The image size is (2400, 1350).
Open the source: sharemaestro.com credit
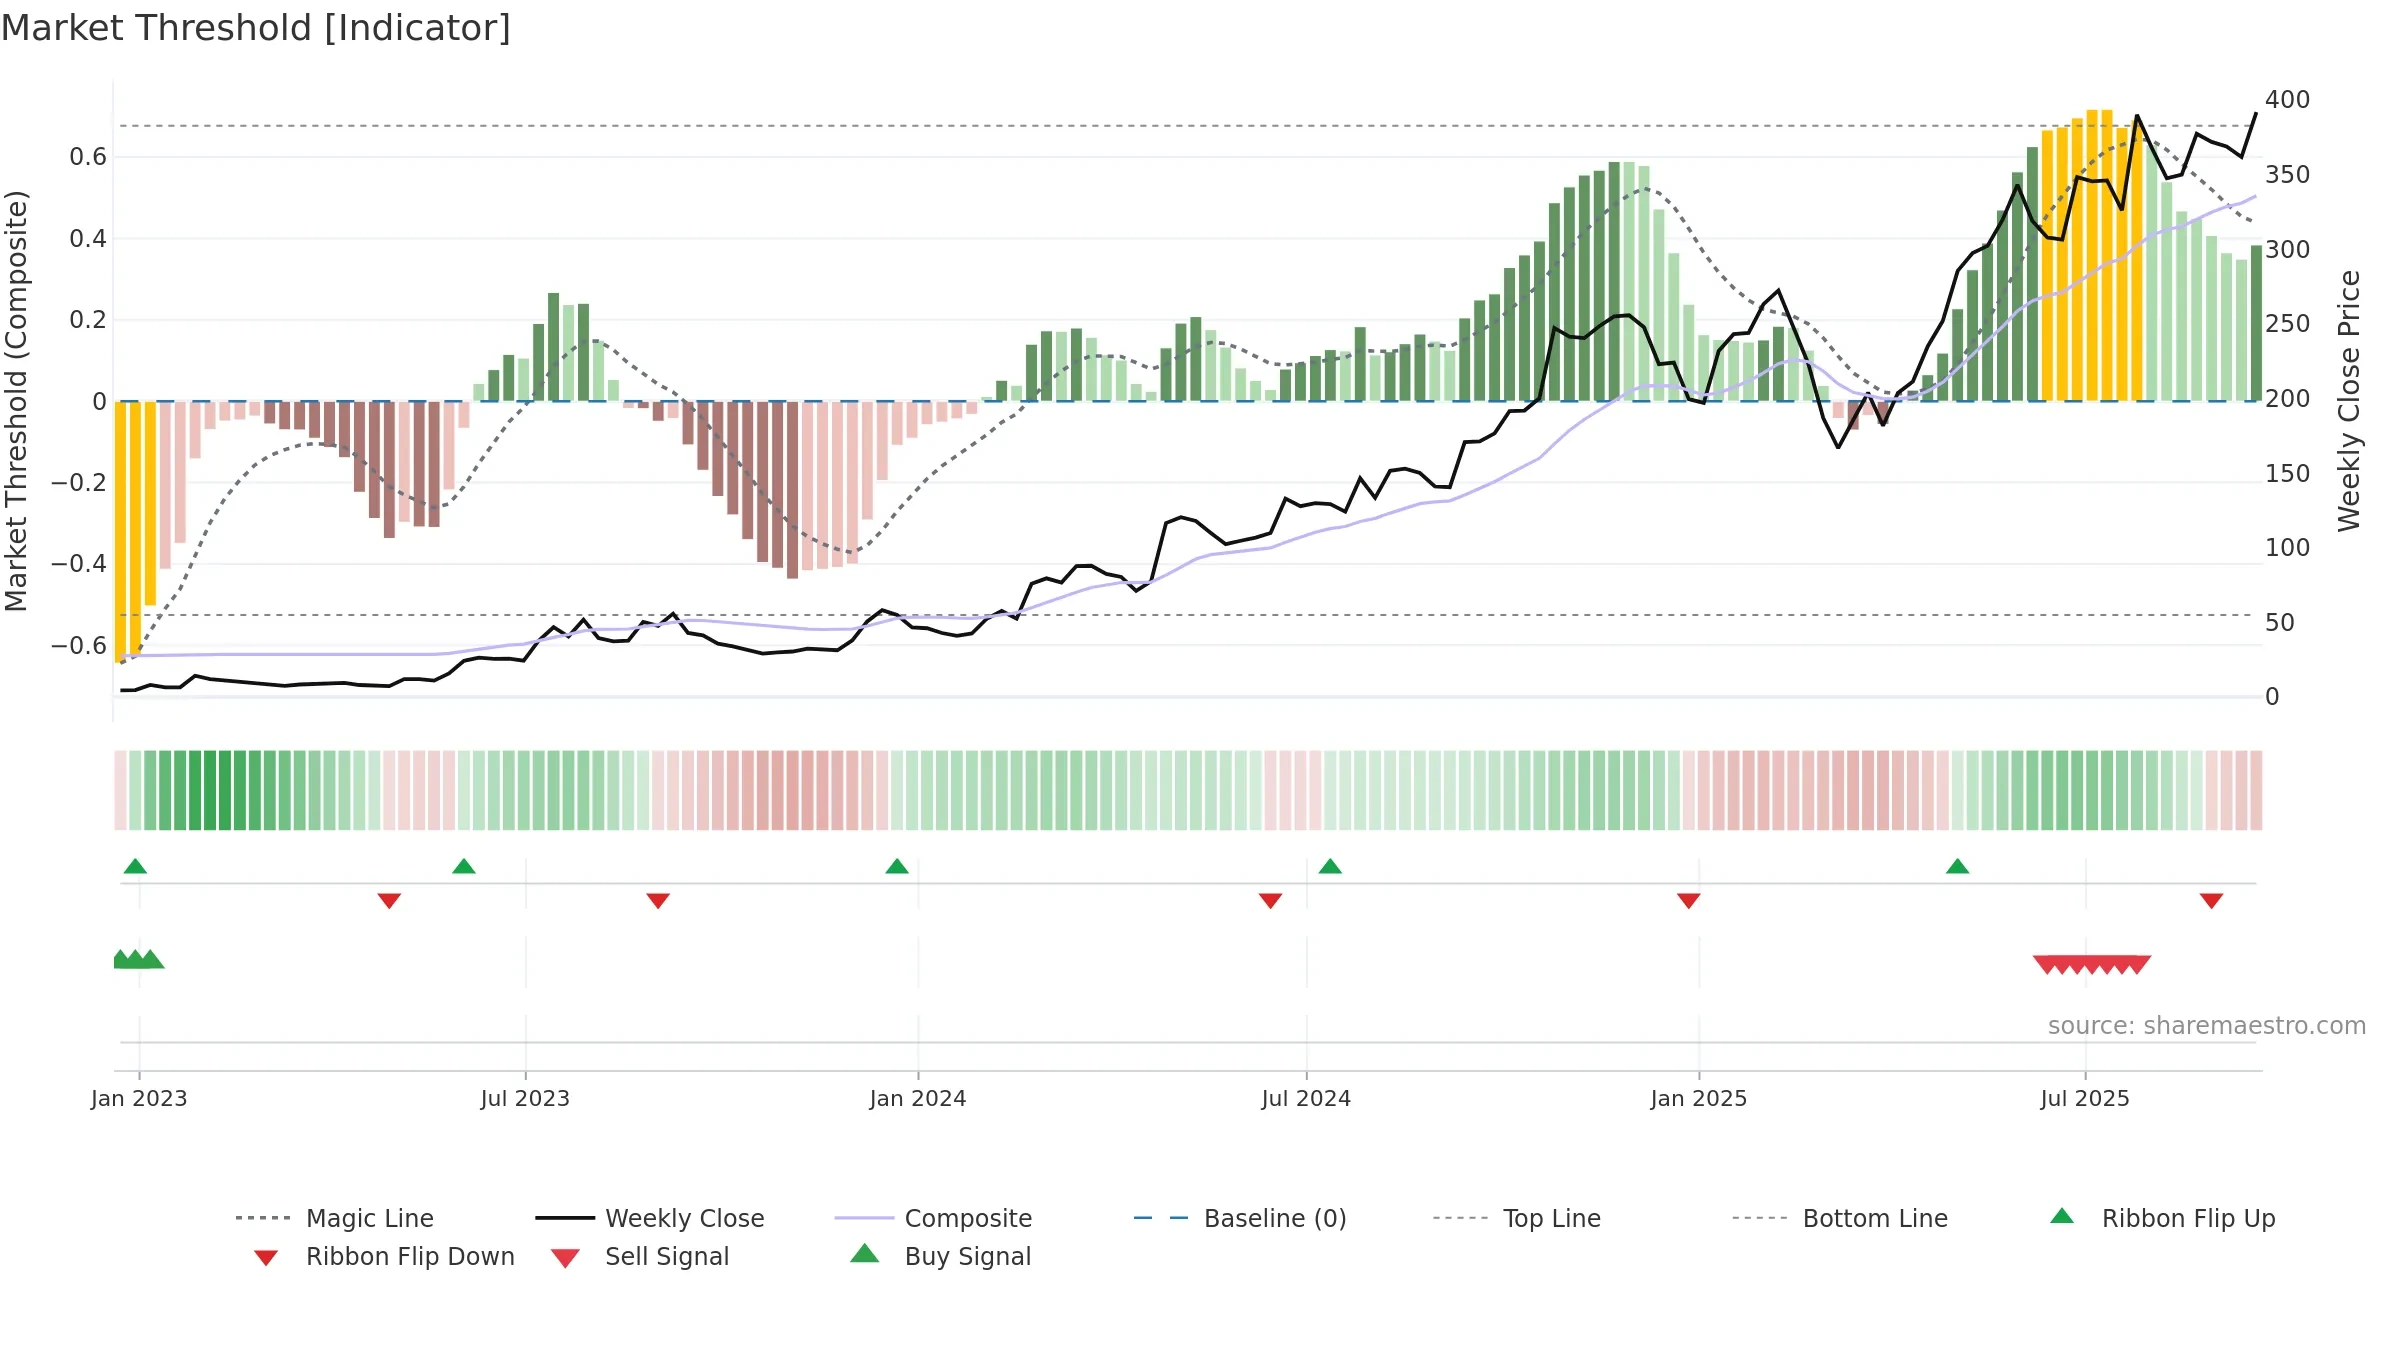click(2207, 1026)
